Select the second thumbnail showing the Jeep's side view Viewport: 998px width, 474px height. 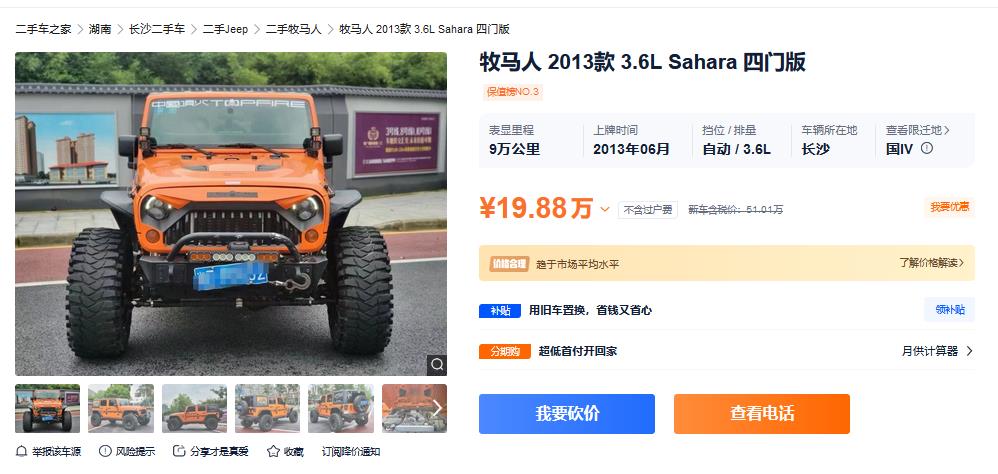tap(121, 408)
